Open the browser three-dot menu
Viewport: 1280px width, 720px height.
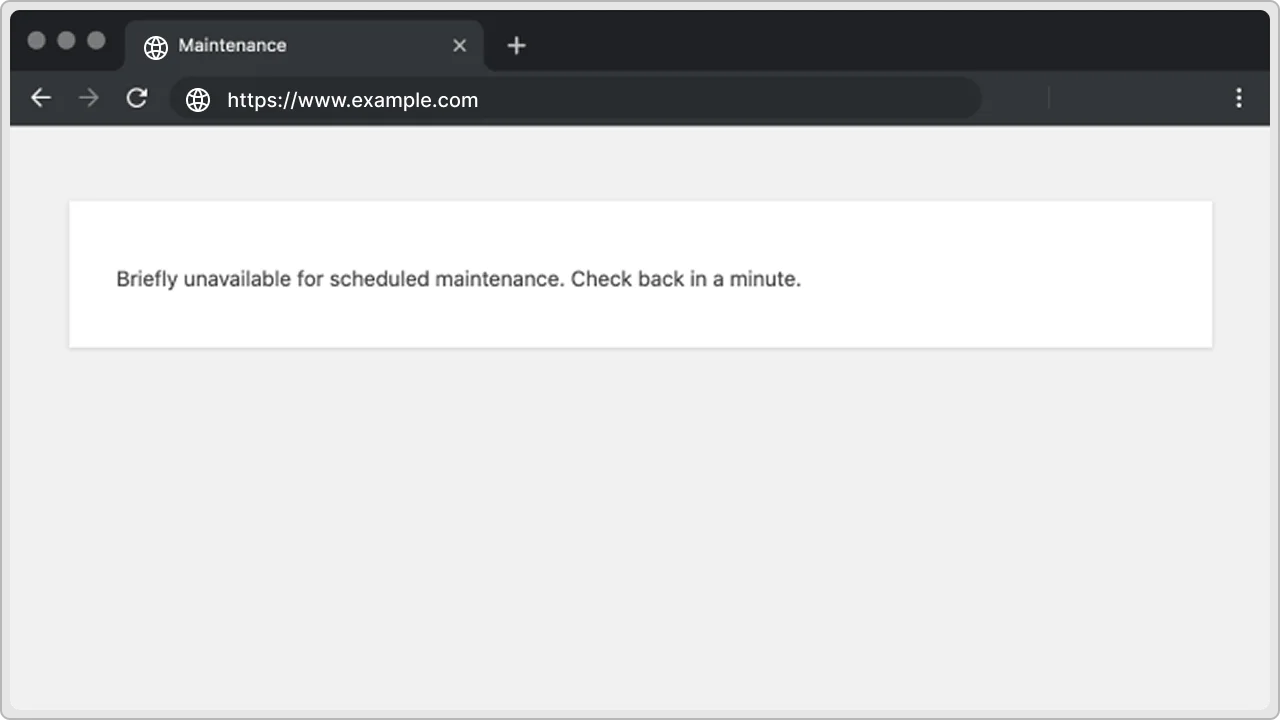1239,98
